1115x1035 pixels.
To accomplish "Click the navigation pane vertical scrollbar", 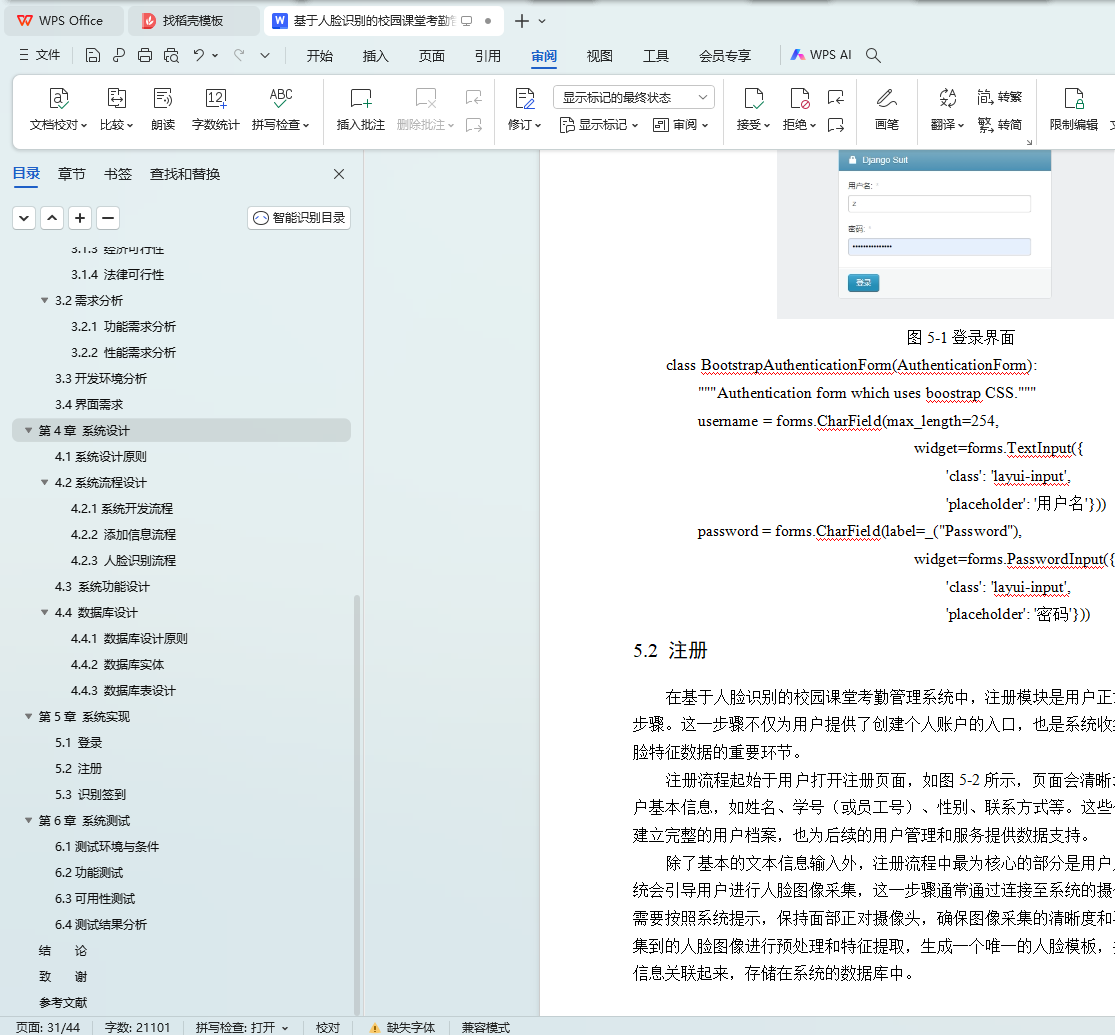I will (x=357, y=804).
